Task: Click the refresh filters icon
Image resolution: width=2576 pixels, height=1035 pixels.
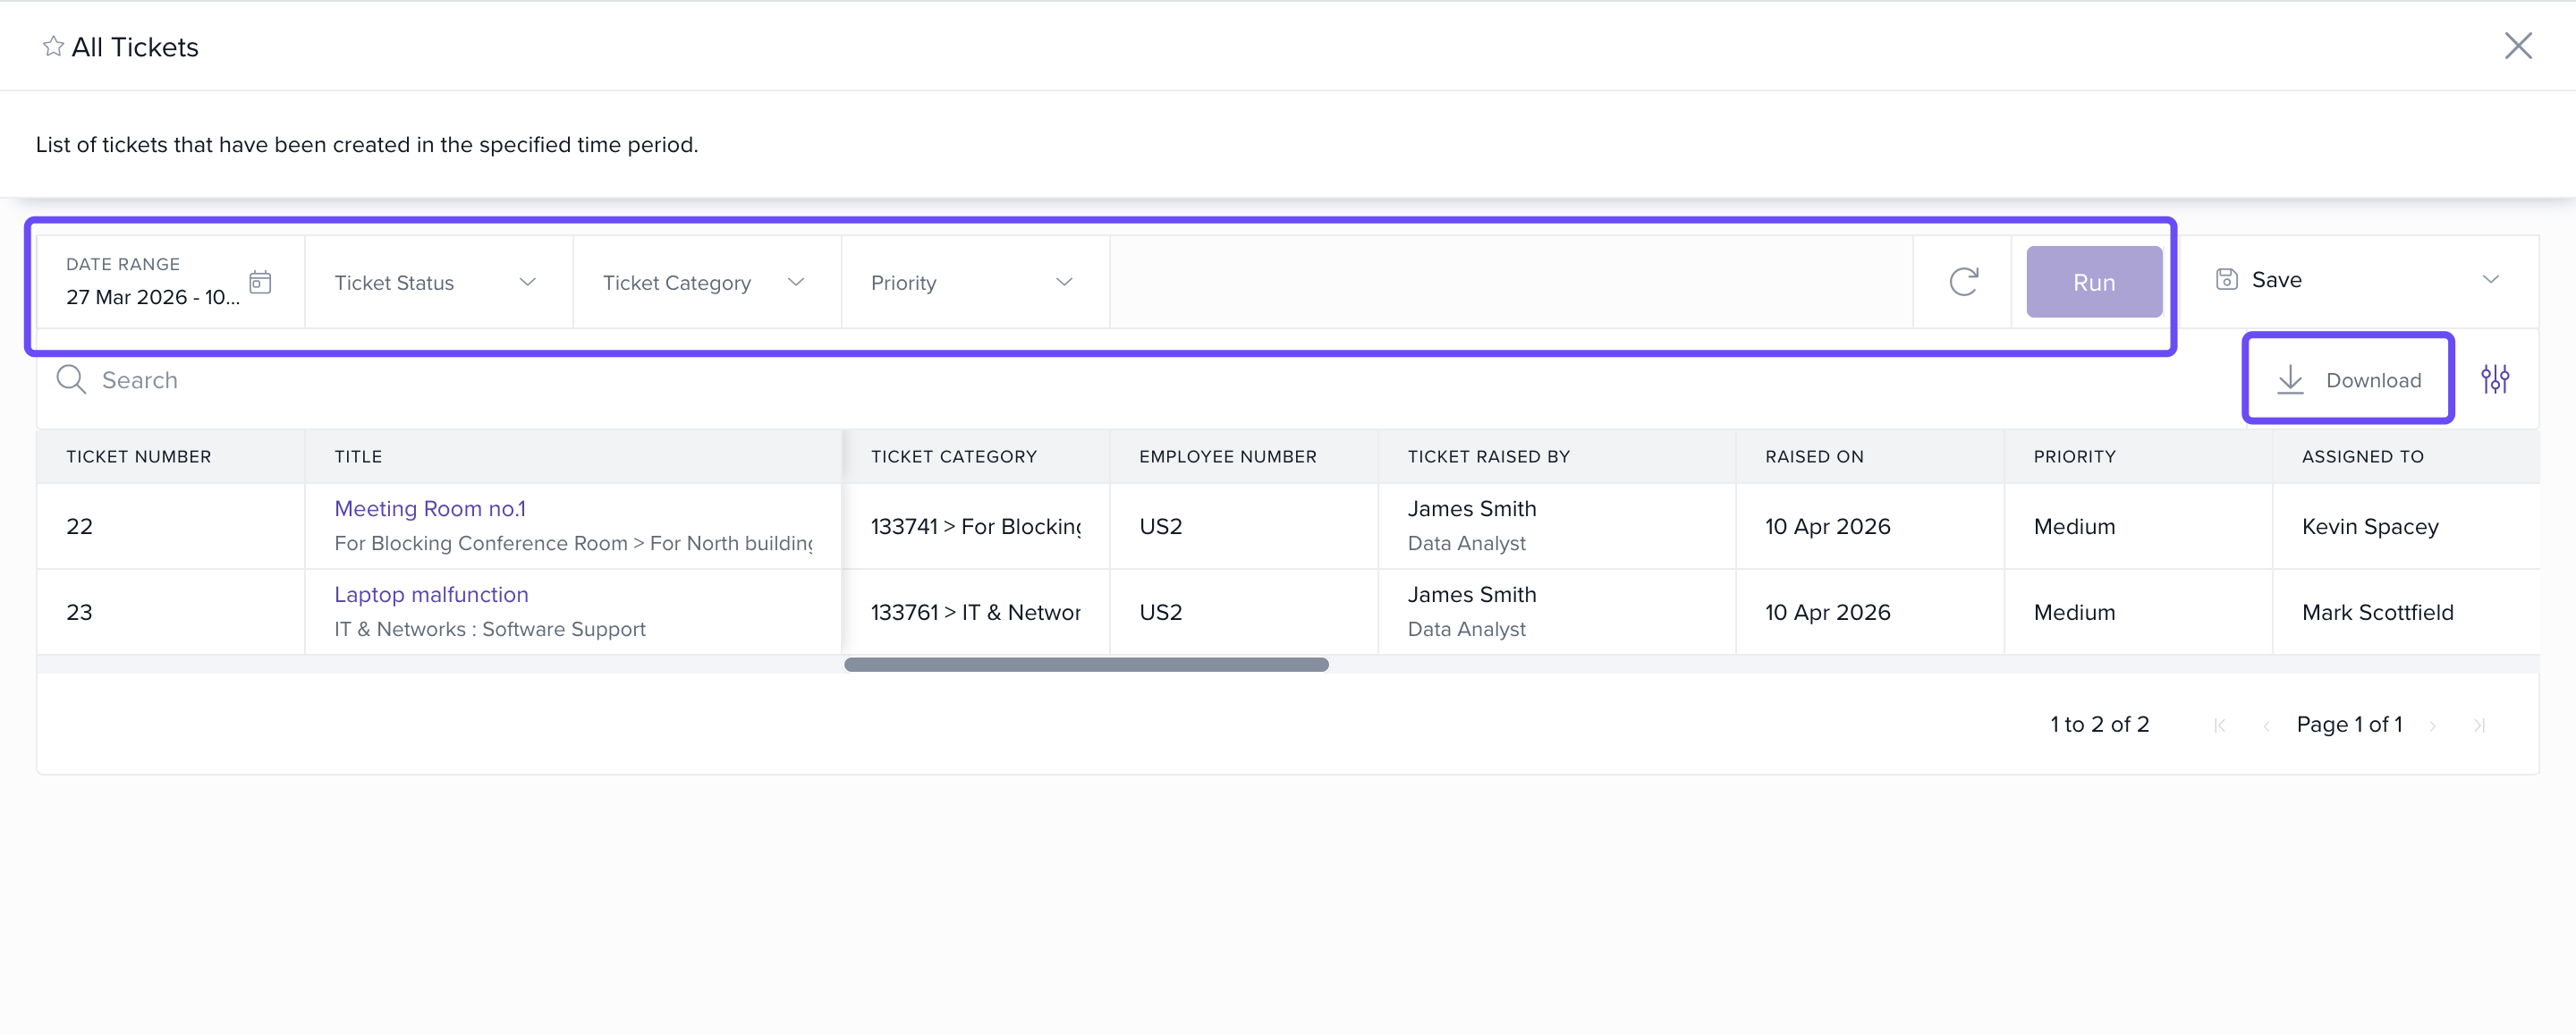Action: [x=1963, y=282]
